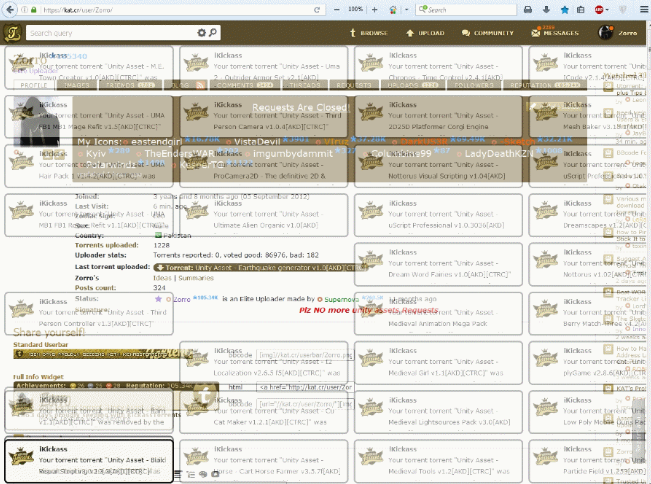The height and width of the screenshot is (484, 651).
Task: Open VistaDevil user link
Action: (x=257, y=142)
